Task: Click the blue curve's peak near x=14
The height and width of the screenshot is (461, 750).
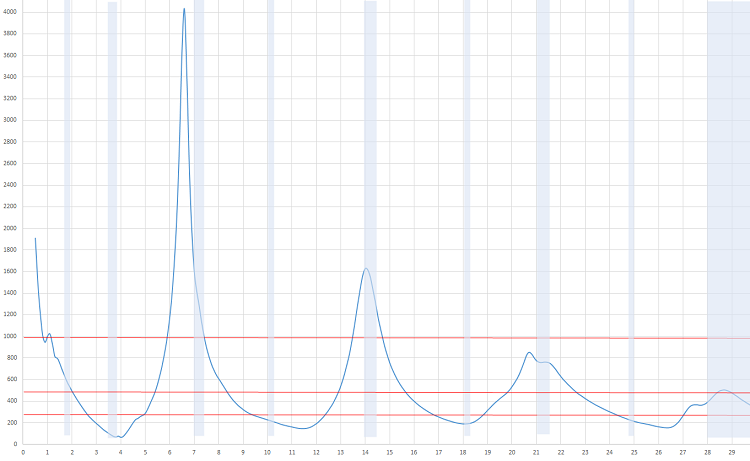Action: click(366, 268)
